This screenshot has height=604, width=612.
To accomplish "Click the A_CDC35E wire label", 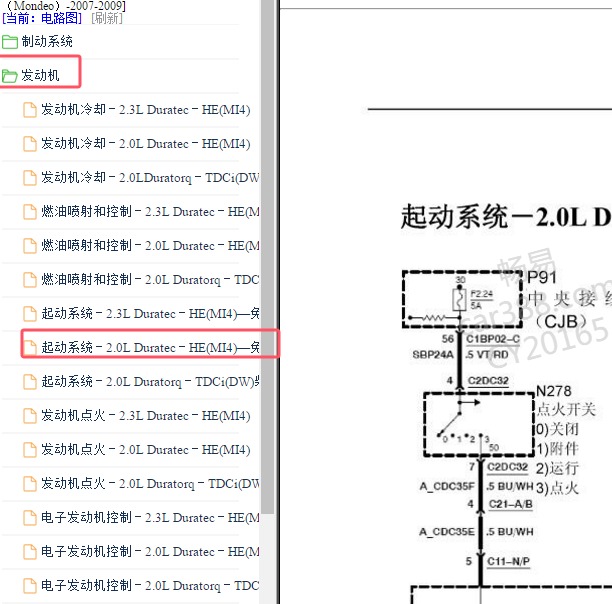I will pyautogui.click(x=447, y=531).
